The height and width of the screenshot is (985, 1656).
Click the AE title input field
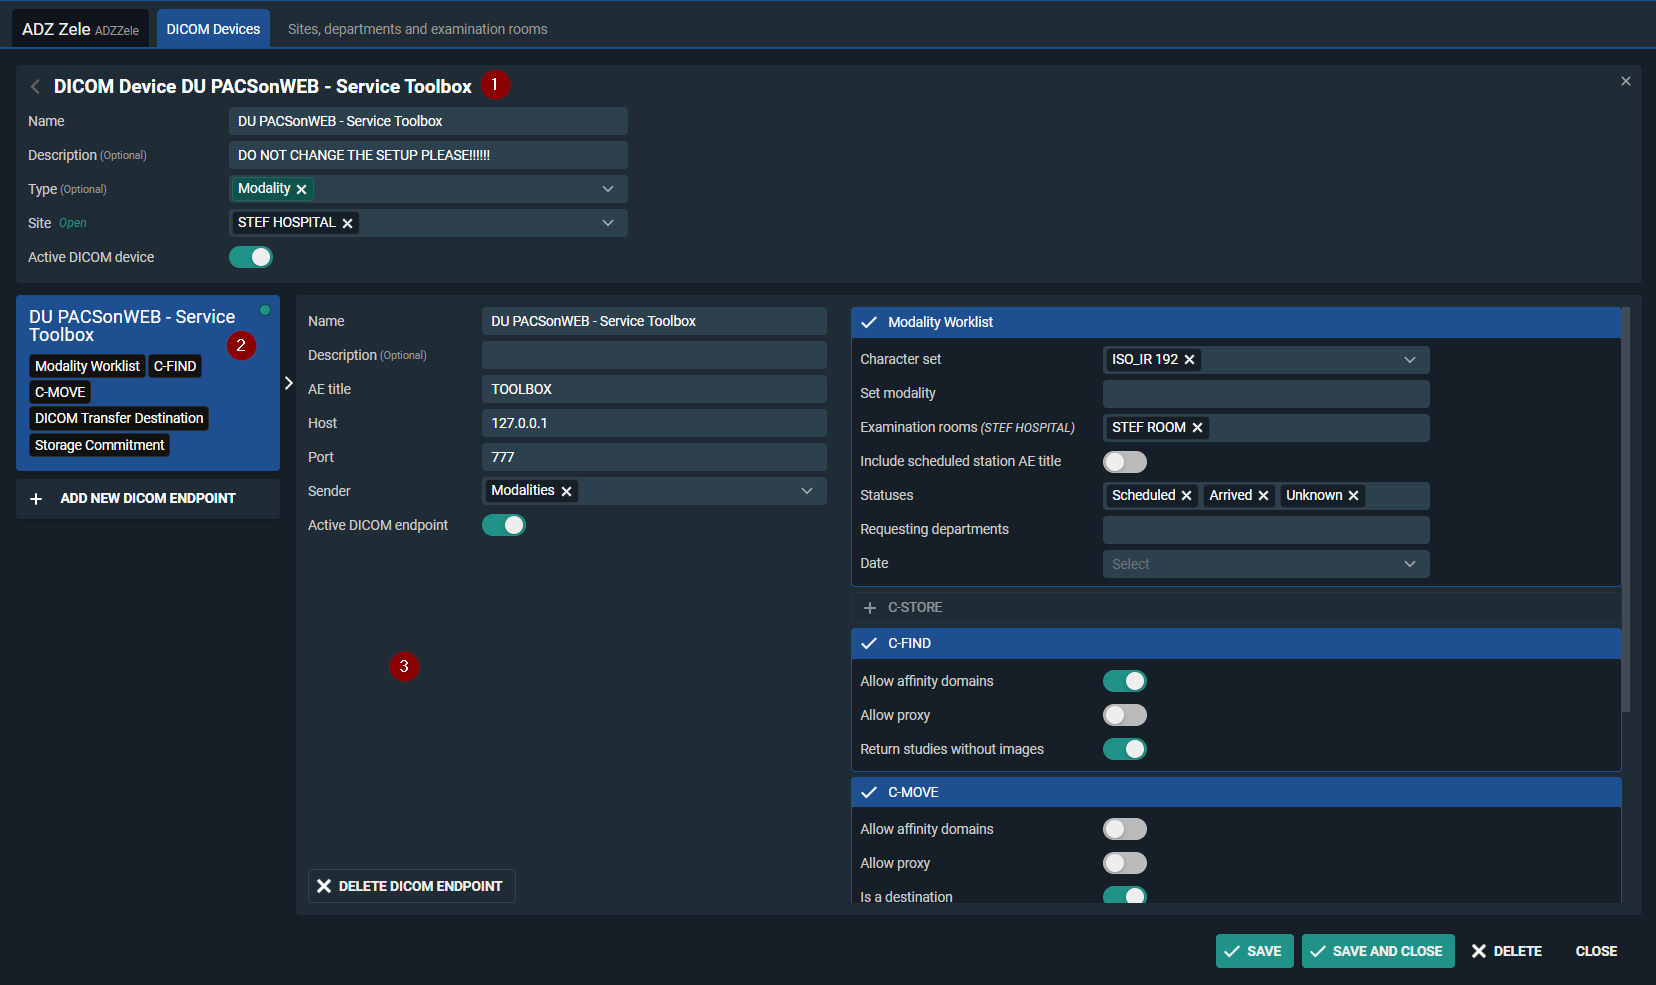tap(653, 389)
